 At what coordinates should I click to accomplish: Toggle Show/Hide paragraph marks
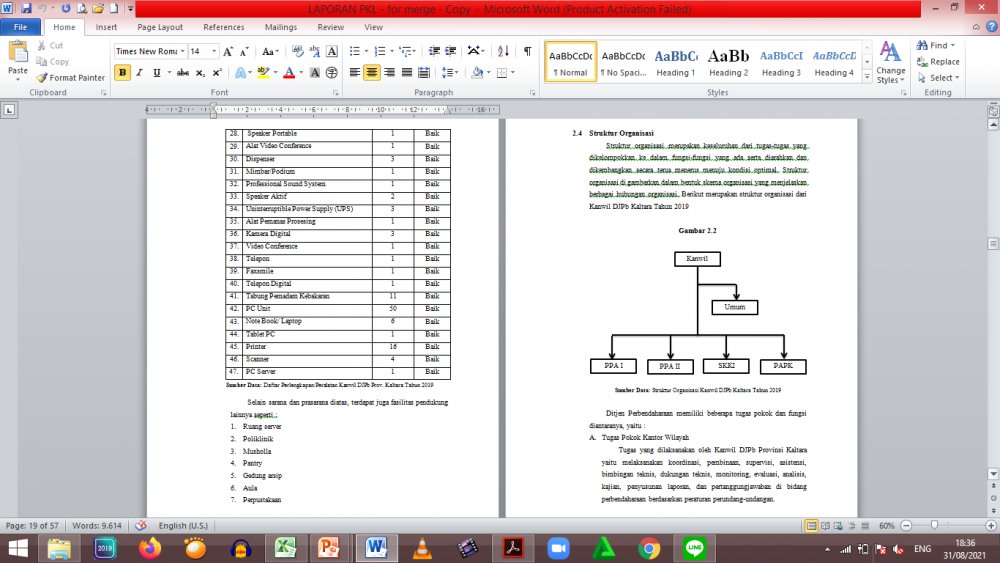527,51
